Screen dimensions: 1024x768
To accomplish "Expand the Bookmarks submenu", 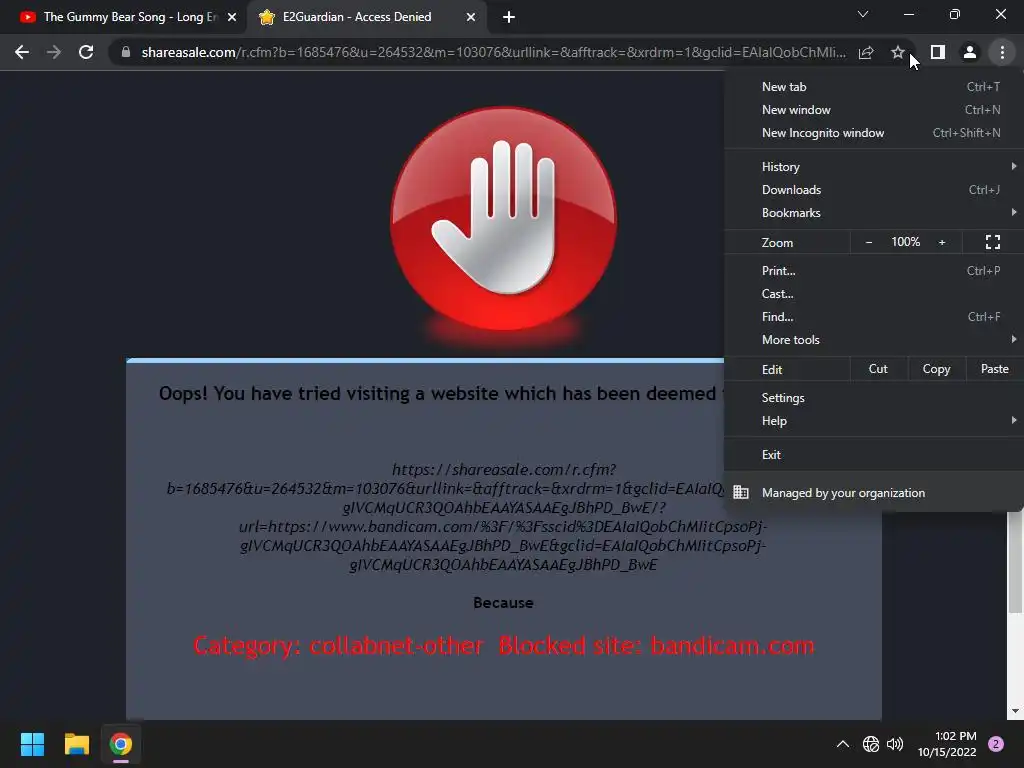I will pyautogui.click(x=874, y=212).
